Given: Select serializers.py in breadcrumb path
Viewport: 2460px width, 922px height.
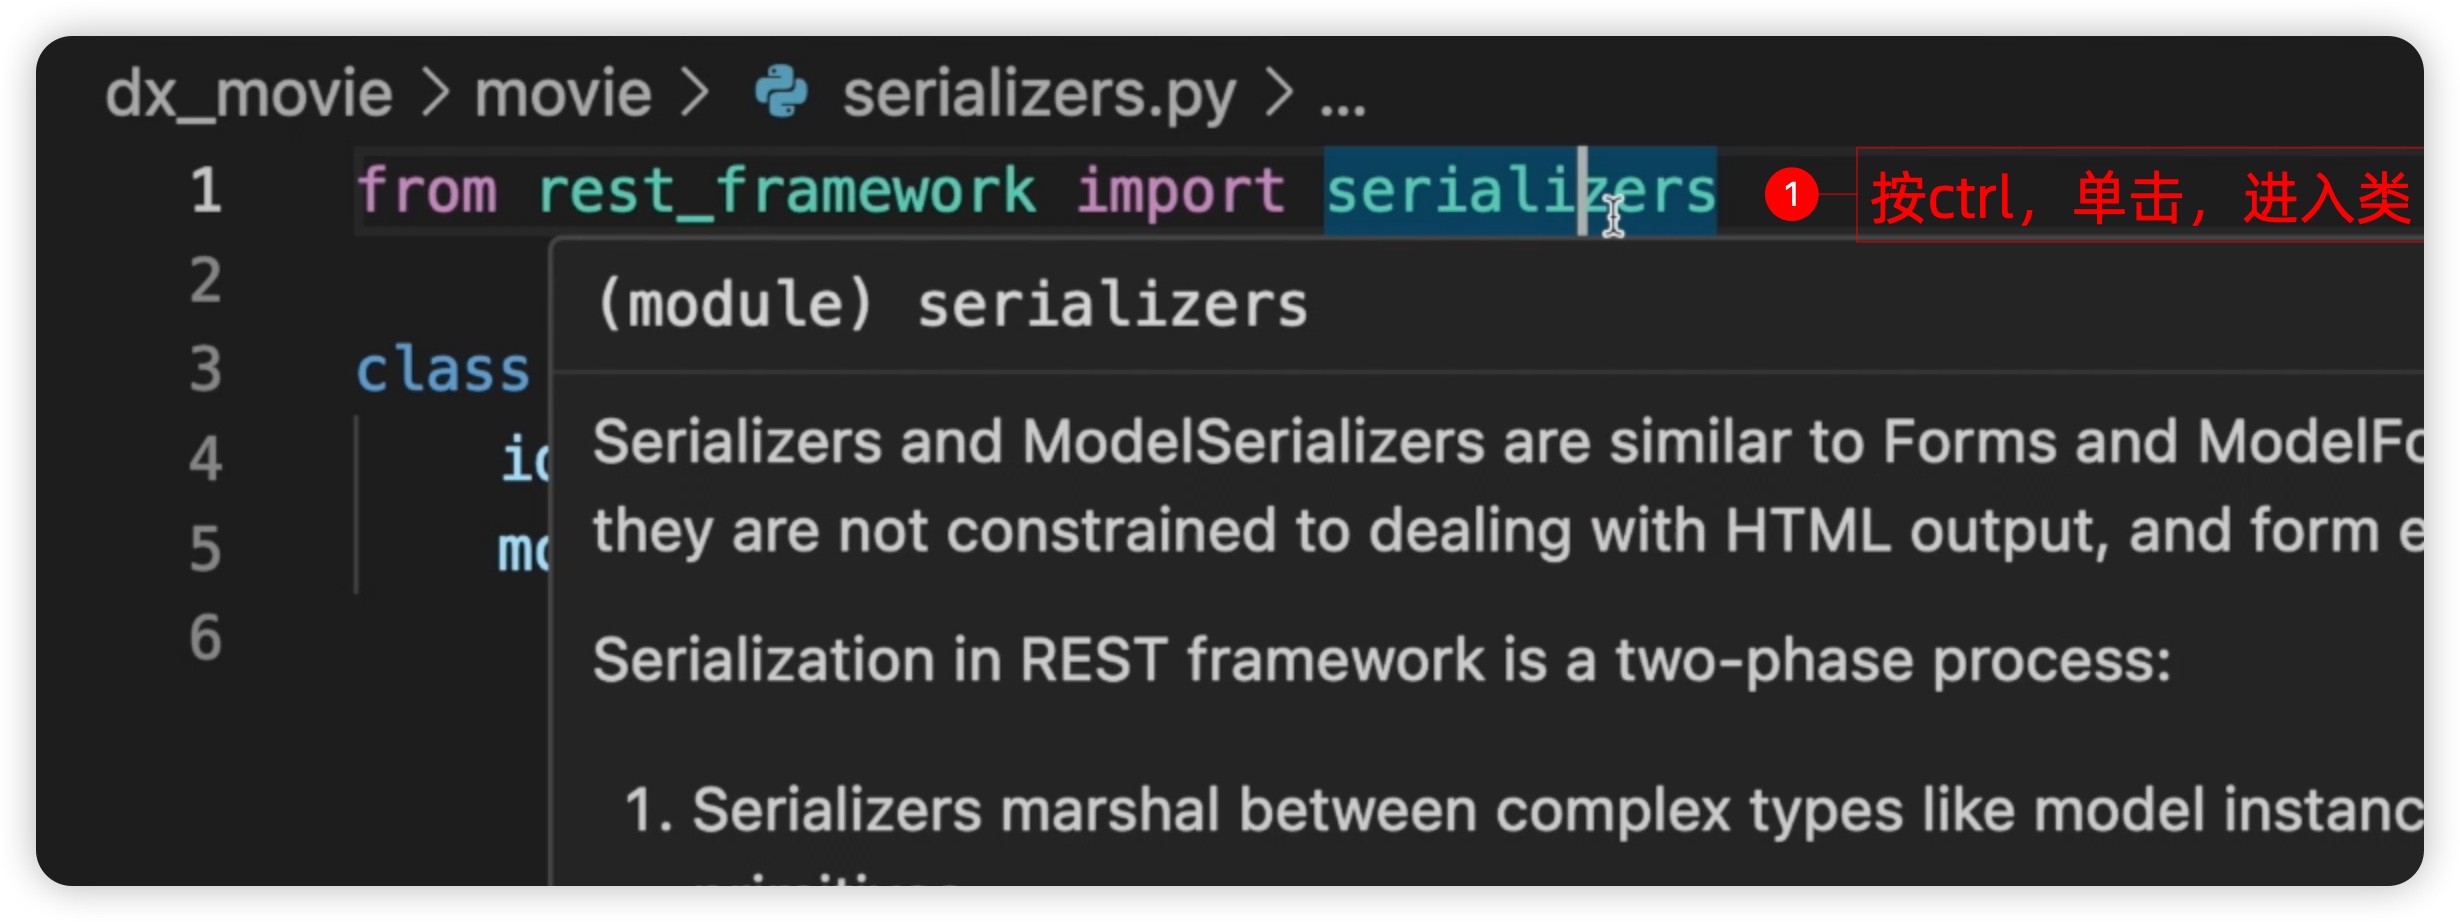Looking at the screenshot, I should pos(1039,96).
